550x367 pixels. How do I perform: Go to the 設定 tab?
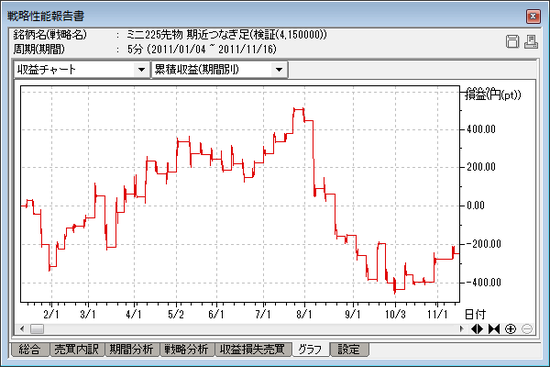349,349
